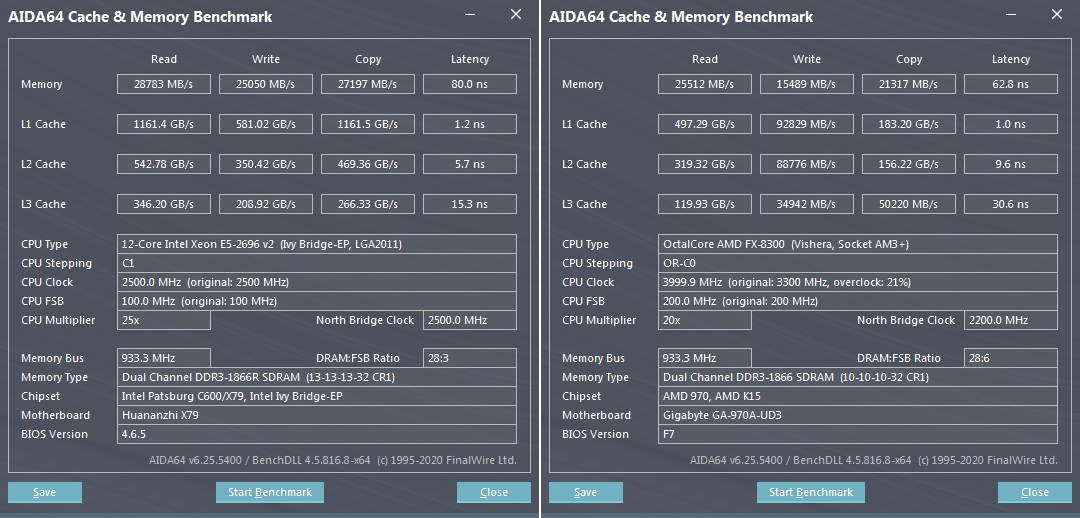Screen dimensions: 1080x518
Task: Click Gigabyte GA-970A-UD3 motherboard field
Action: tap(858, 415)
